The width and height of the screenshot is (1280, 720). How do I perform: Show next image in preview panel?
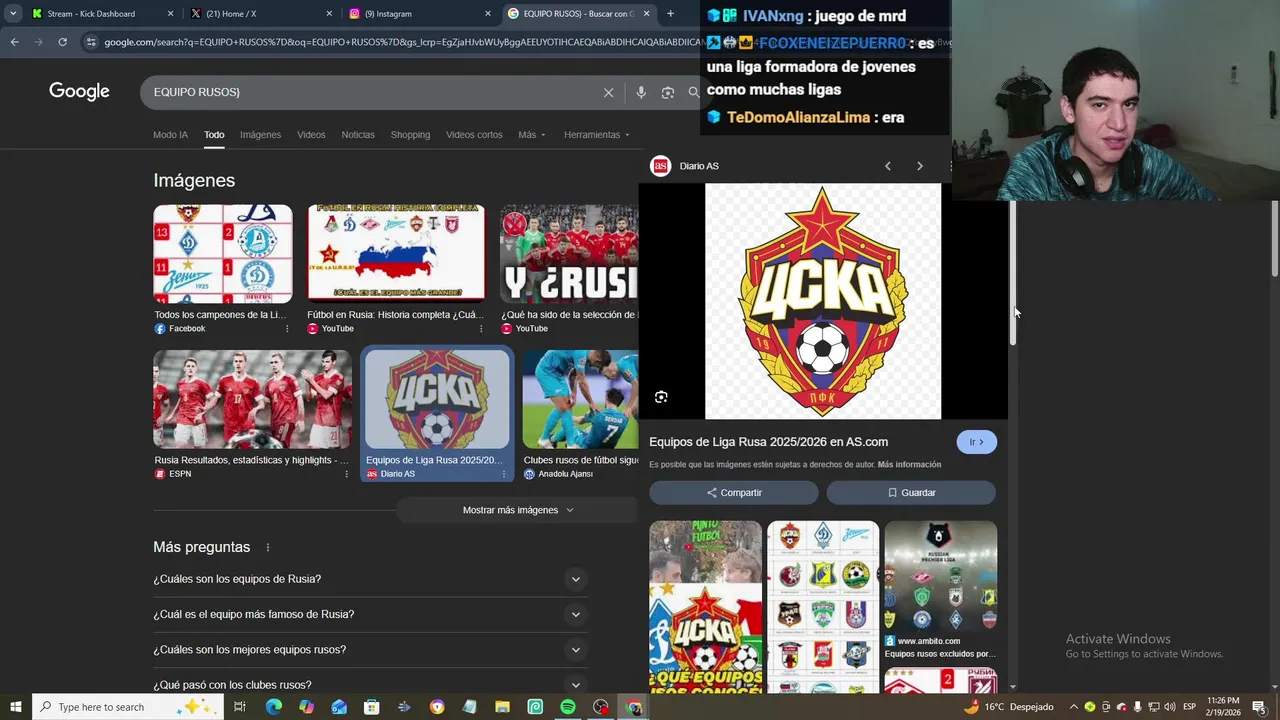pyautogui.click(x=920, y=166)
